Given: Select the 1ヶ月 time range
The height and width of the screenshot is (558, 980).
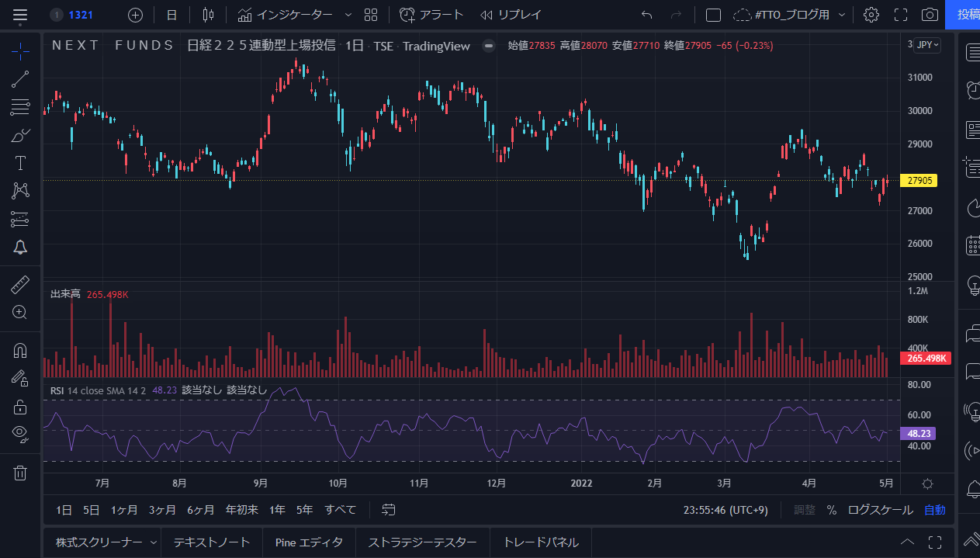Looking at the screenshot, I should 124,510.
